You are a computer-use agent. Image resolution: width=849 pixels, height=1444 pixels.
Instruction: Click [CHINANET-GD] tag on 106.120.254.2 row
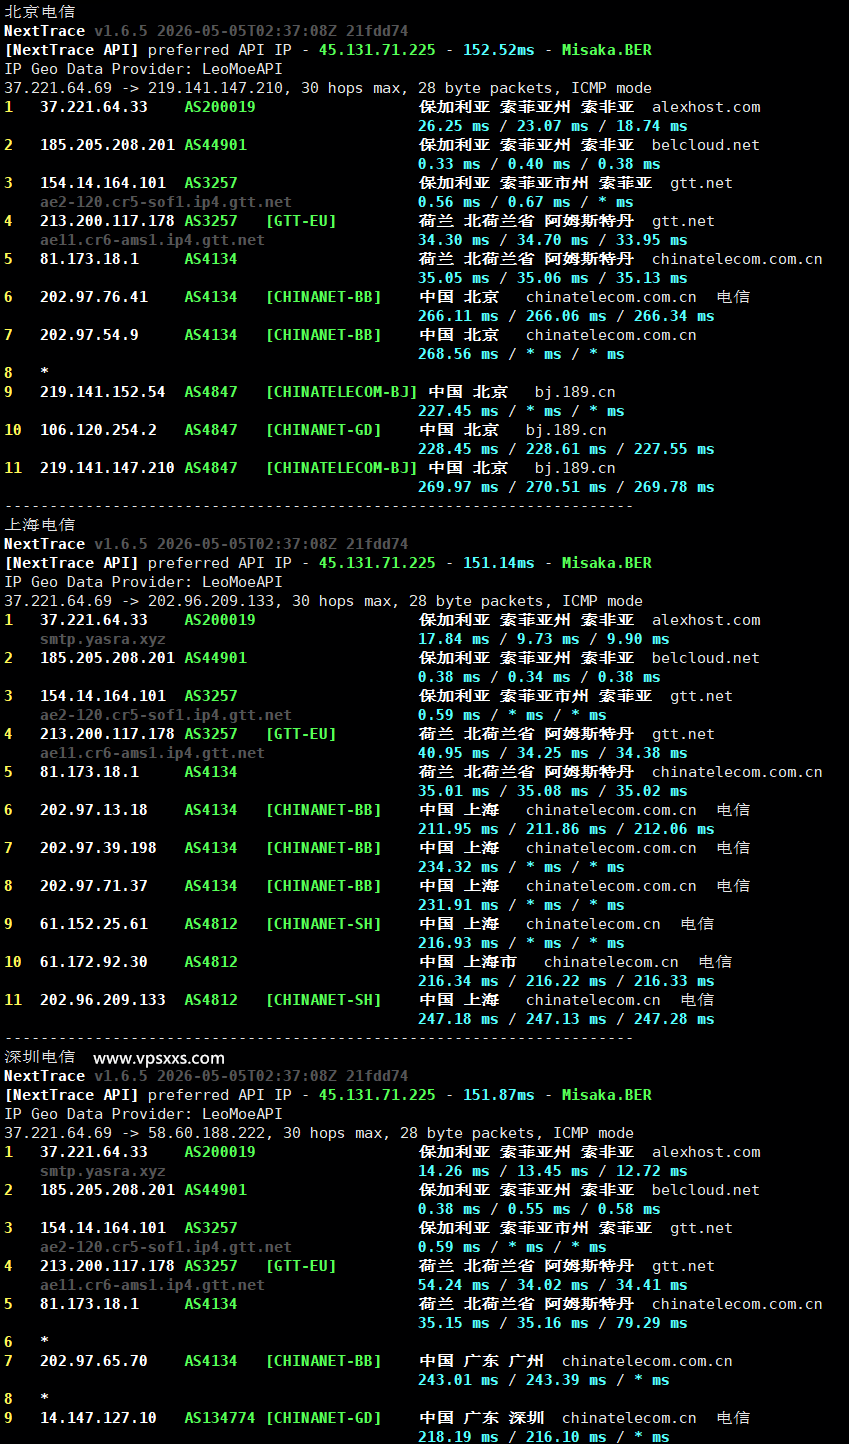[323, 430]
